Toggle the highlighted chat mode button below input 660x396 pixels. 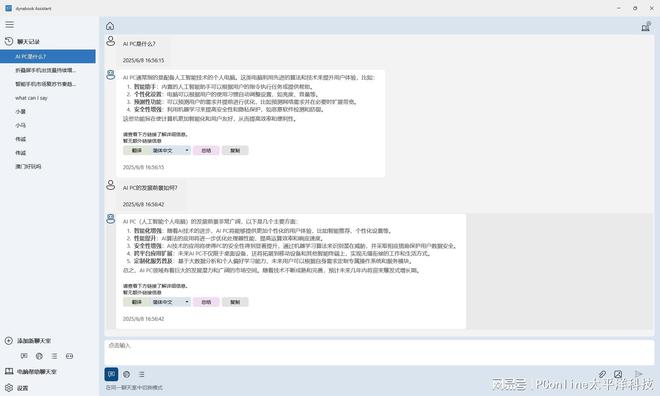(111, 374)
